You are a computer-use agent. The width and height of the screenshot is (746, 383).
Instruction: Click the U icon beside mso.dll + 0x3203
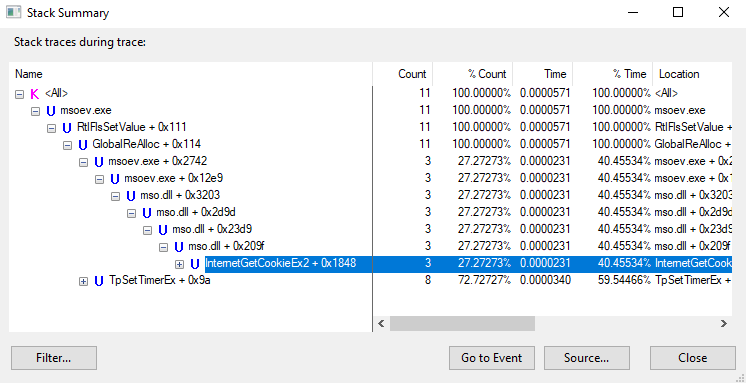(131, 196)
